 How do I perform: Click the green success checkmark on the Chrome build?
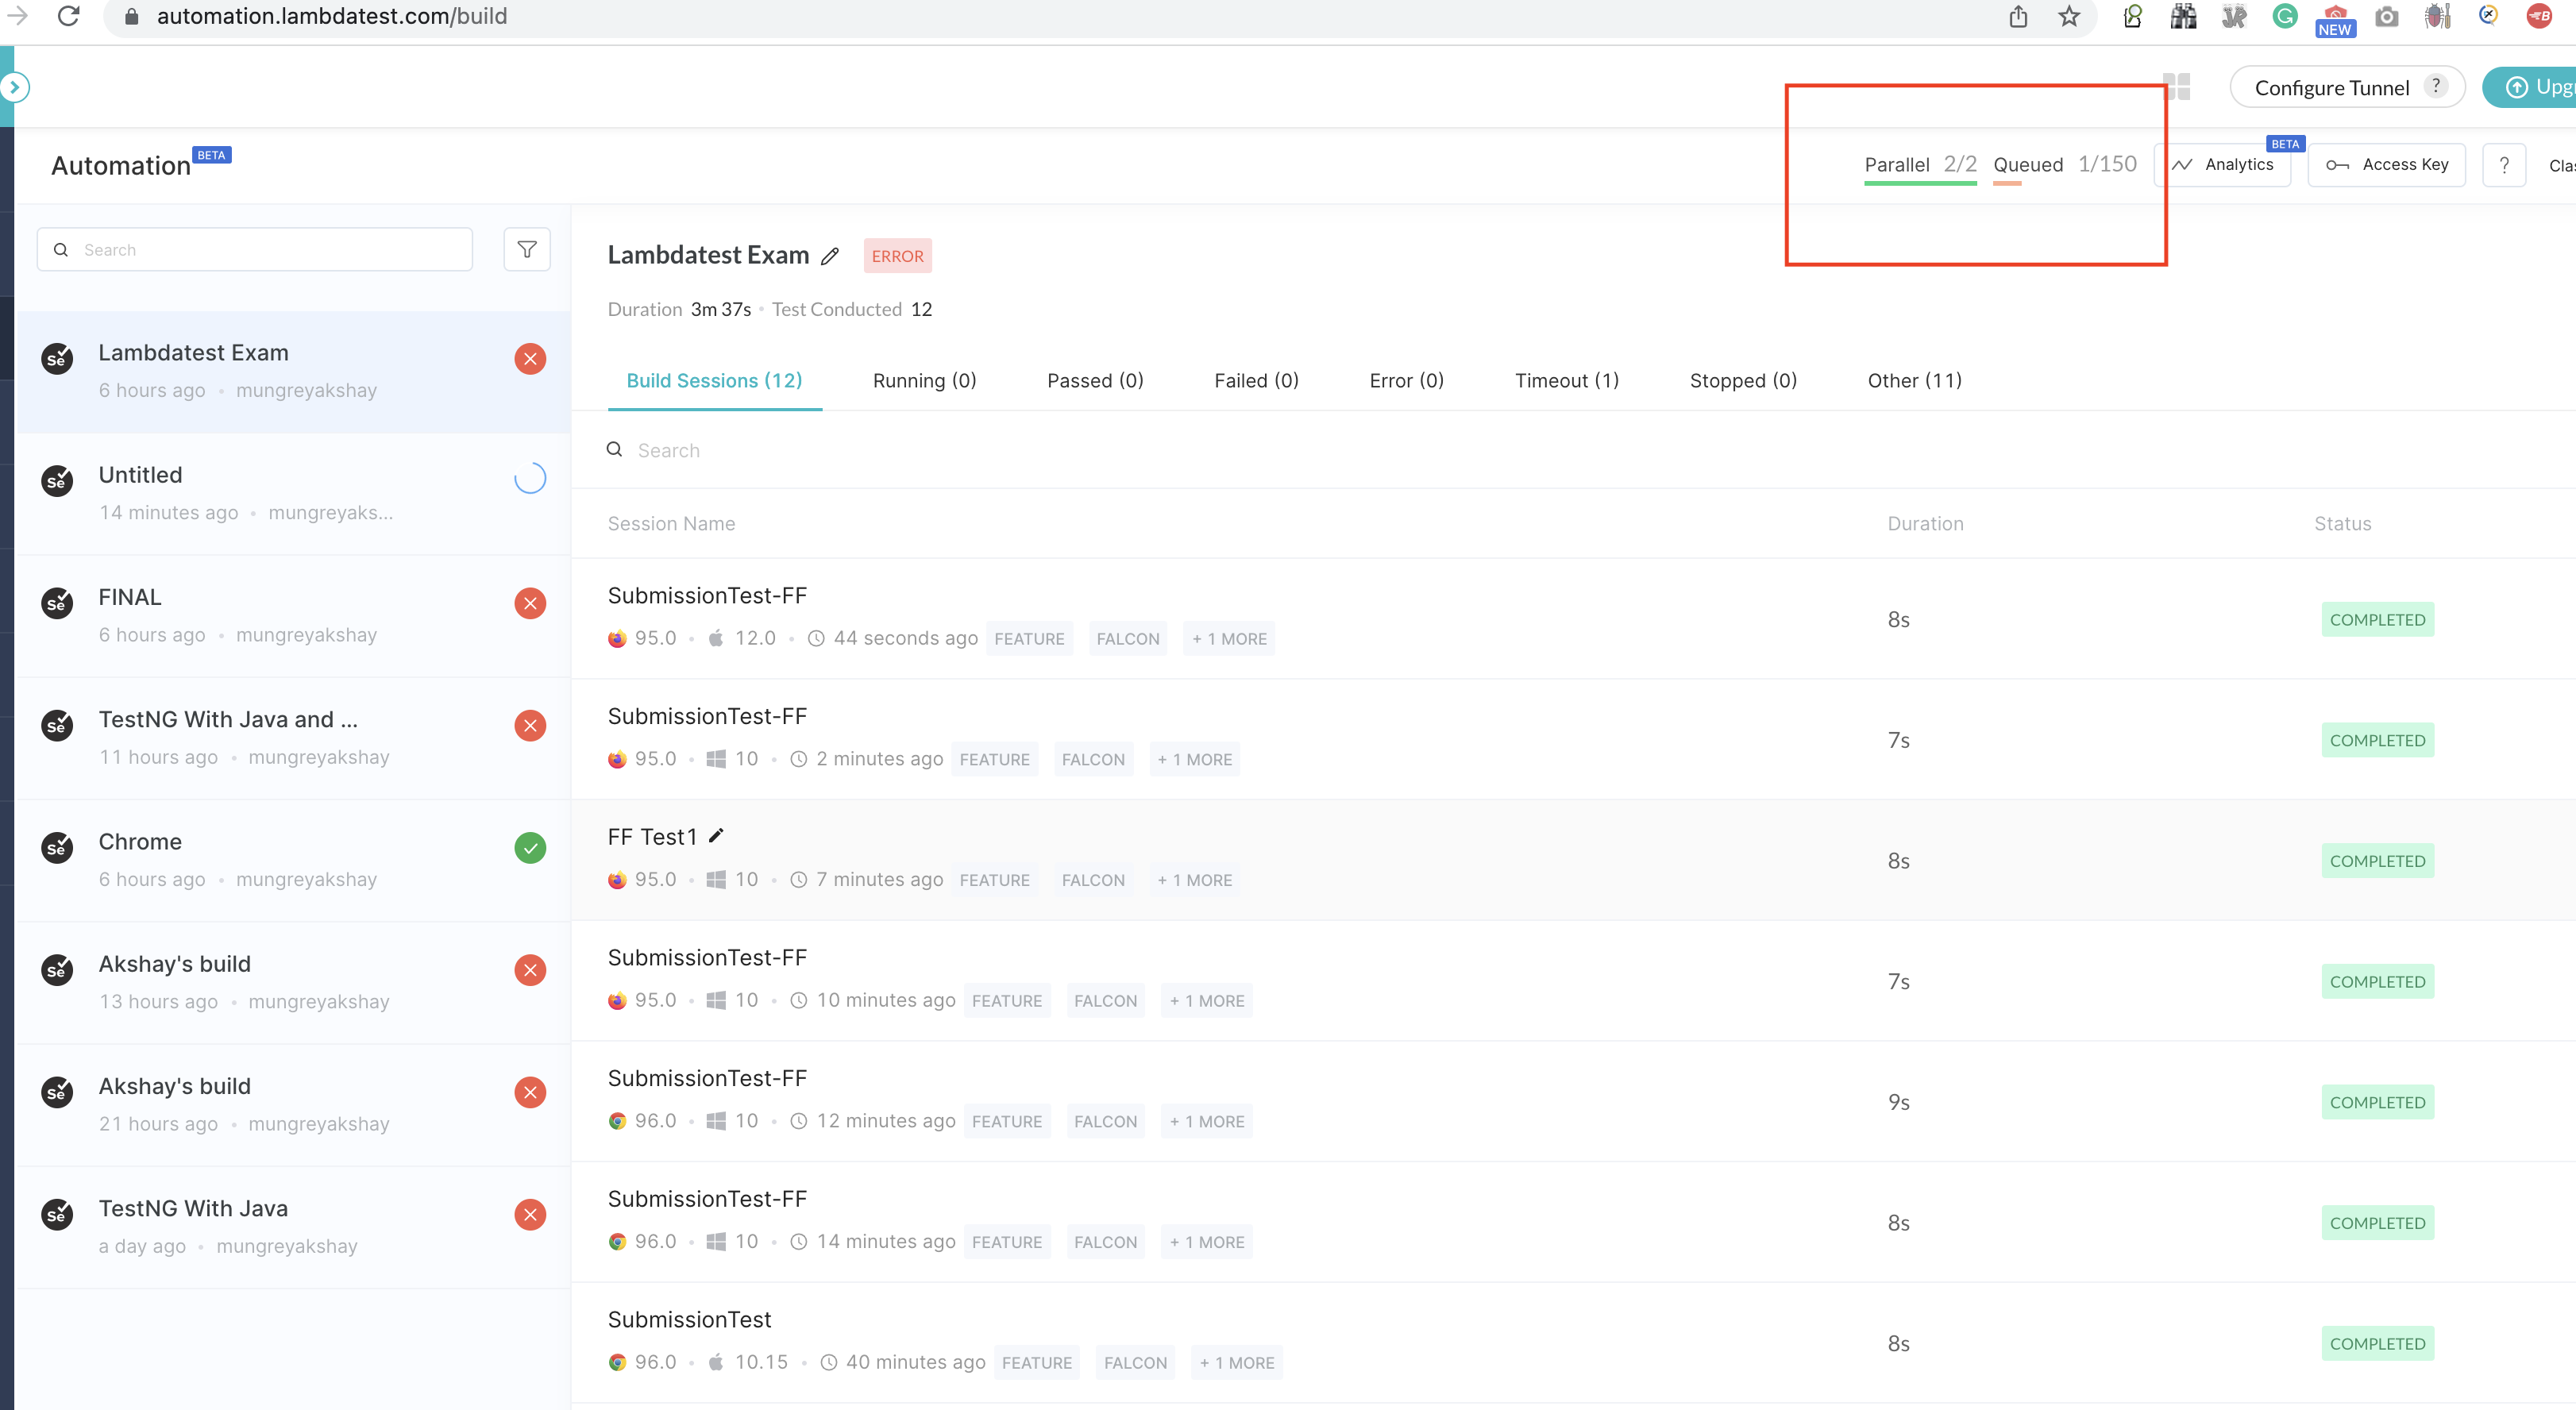530,847
